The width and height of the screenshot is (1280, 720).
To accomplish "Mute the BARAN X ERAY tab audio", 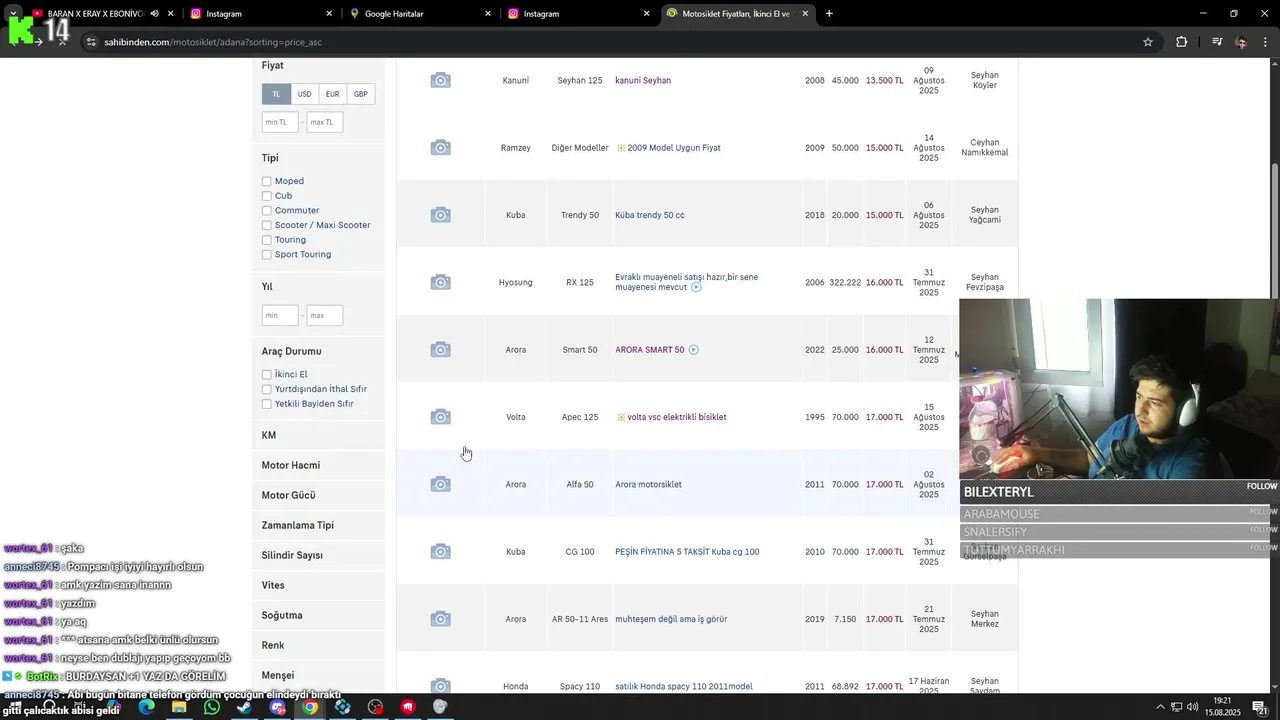I will click(x=154, y=14).
